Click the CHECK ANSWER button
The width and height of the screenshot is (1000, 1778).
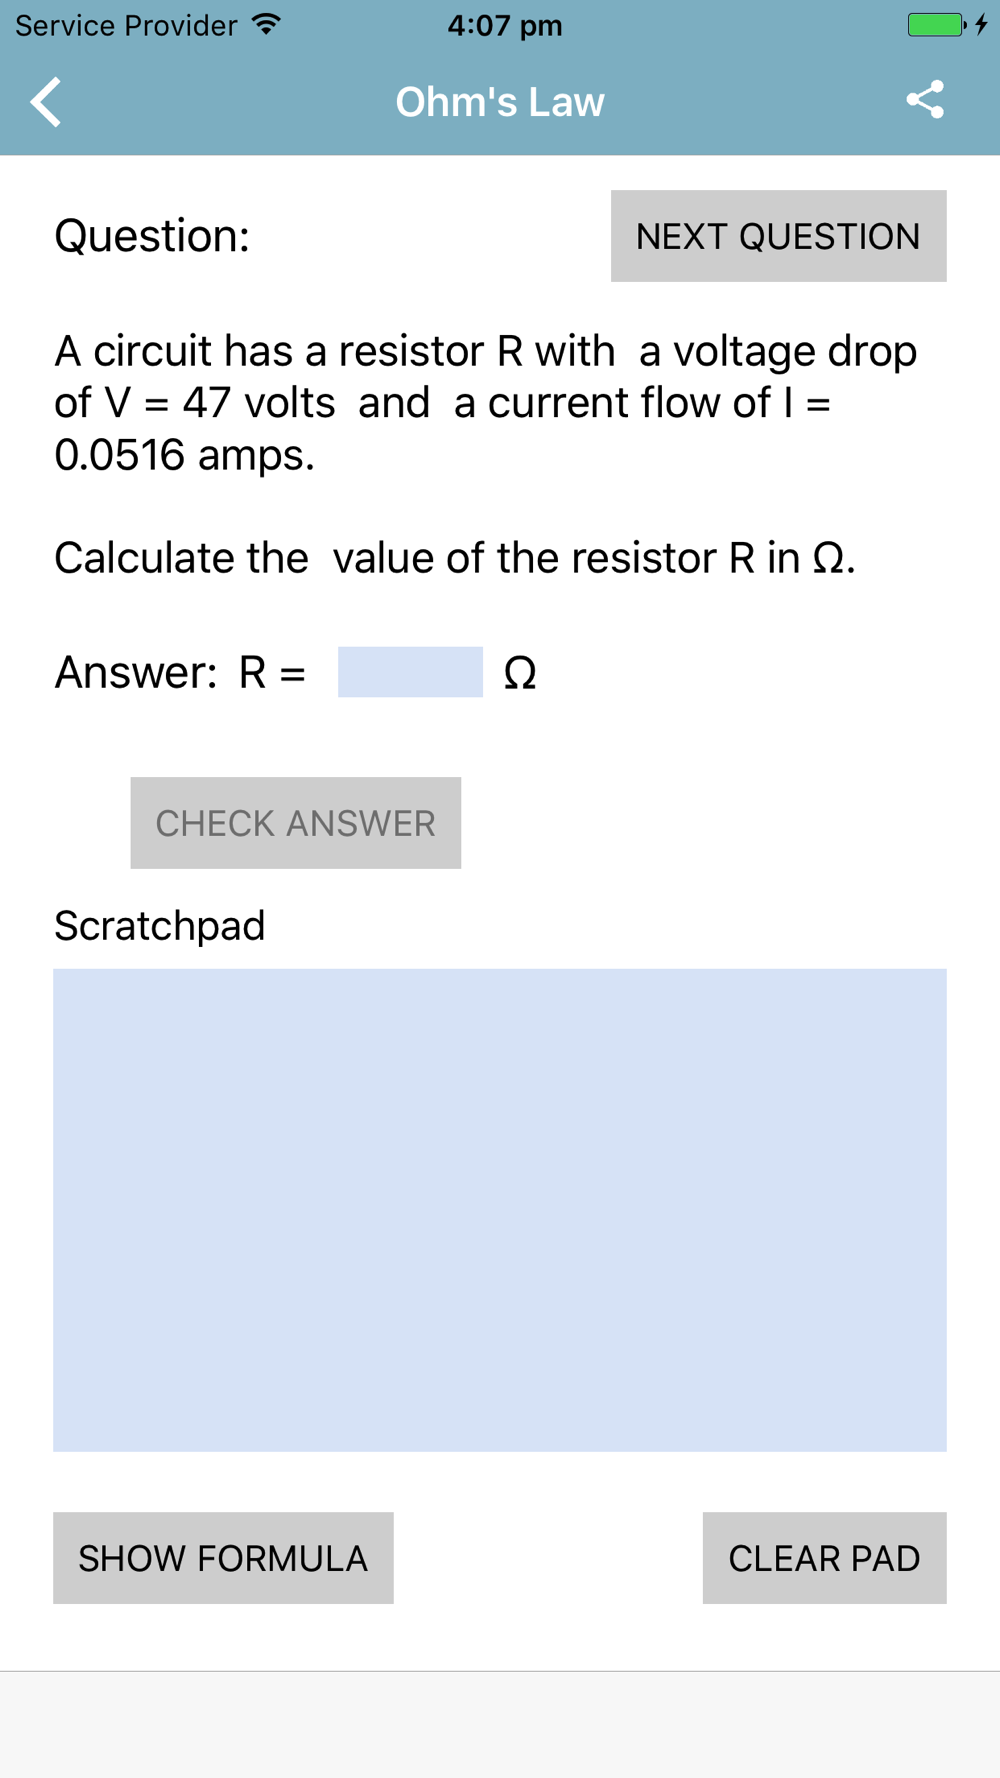tap(295, 823)
